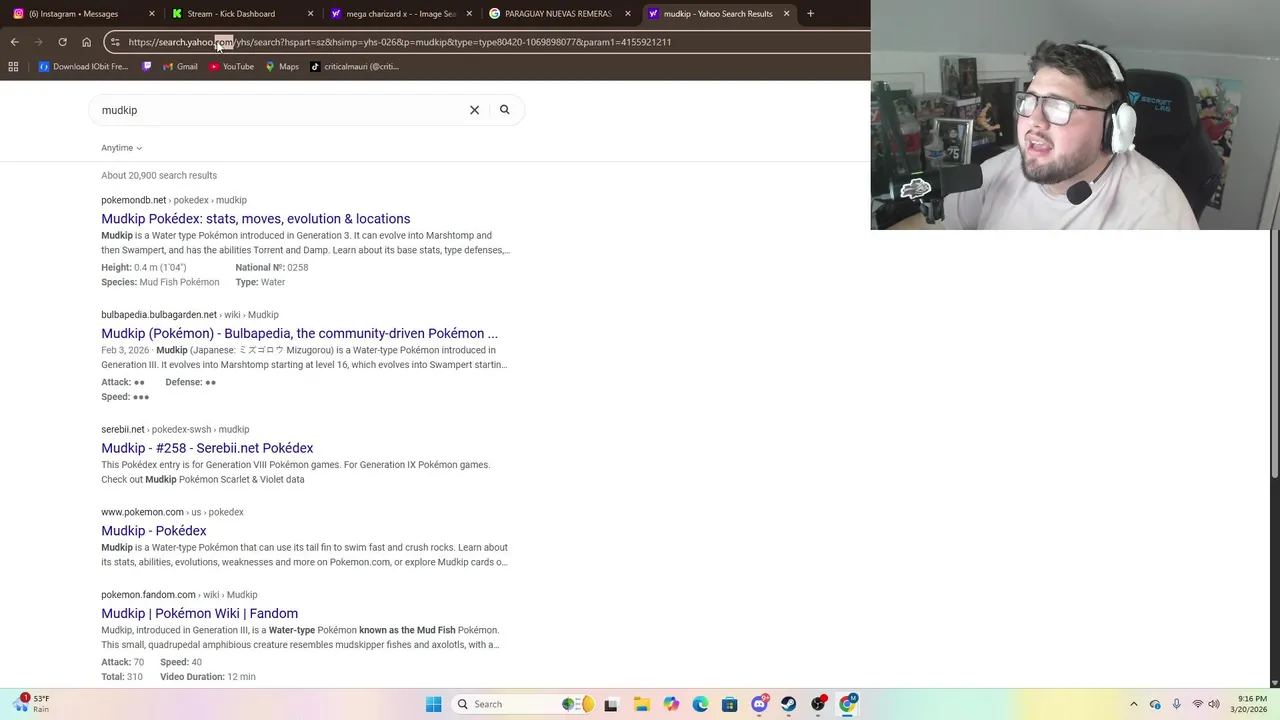Image resolution: width=1280 pixels, height=720 pixels.
Task: Submit search with the magnifier icon
Action: [505, 110]
